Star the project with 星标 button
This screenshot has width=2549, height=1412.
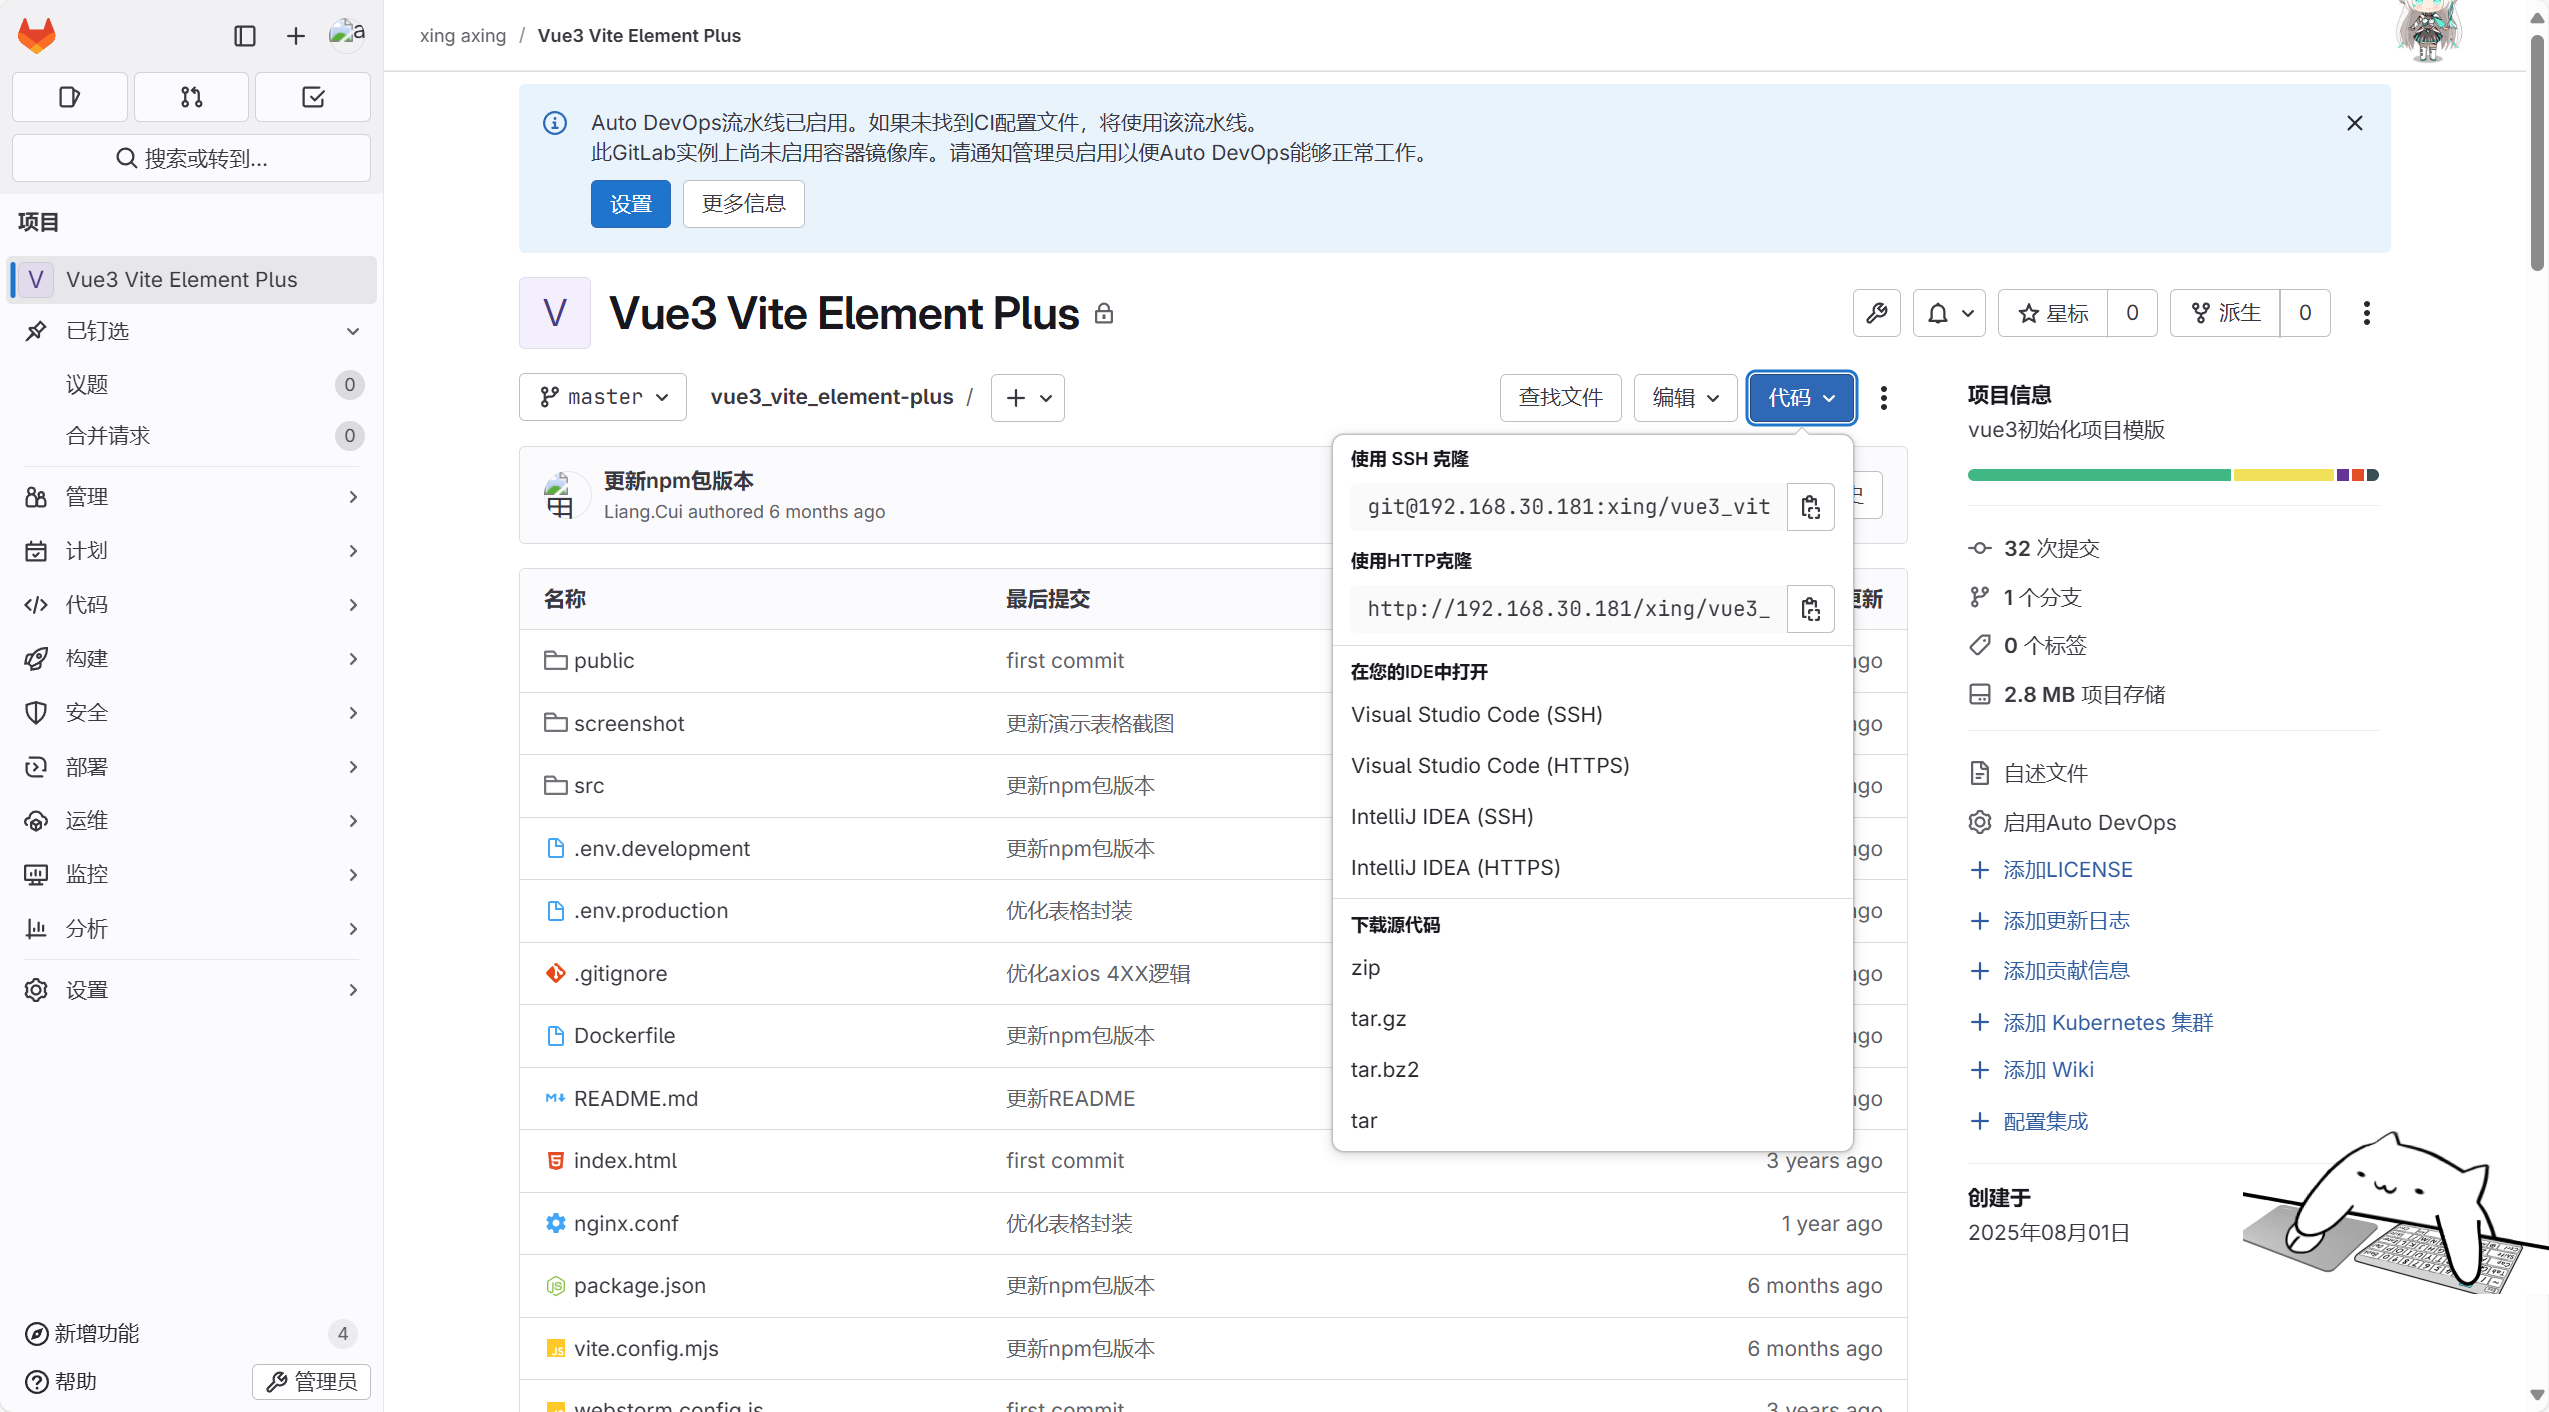click(2053, 313)
